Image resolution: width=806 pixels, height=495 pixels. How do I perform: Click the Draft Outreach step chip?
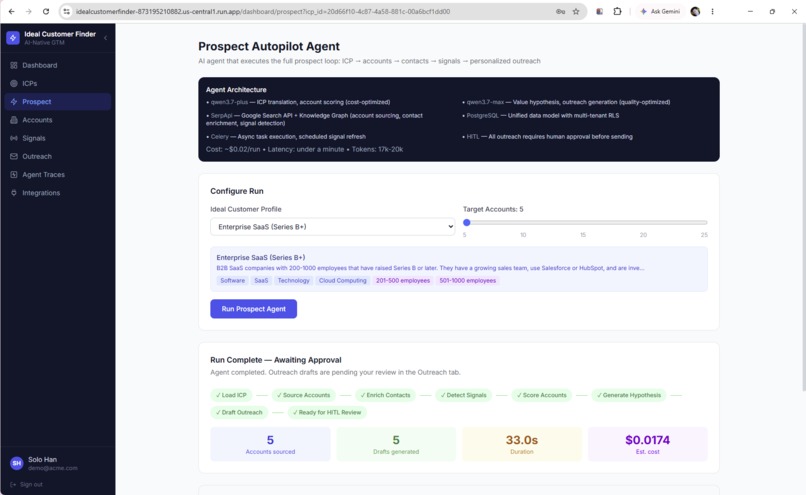click(x=239, y=412)
